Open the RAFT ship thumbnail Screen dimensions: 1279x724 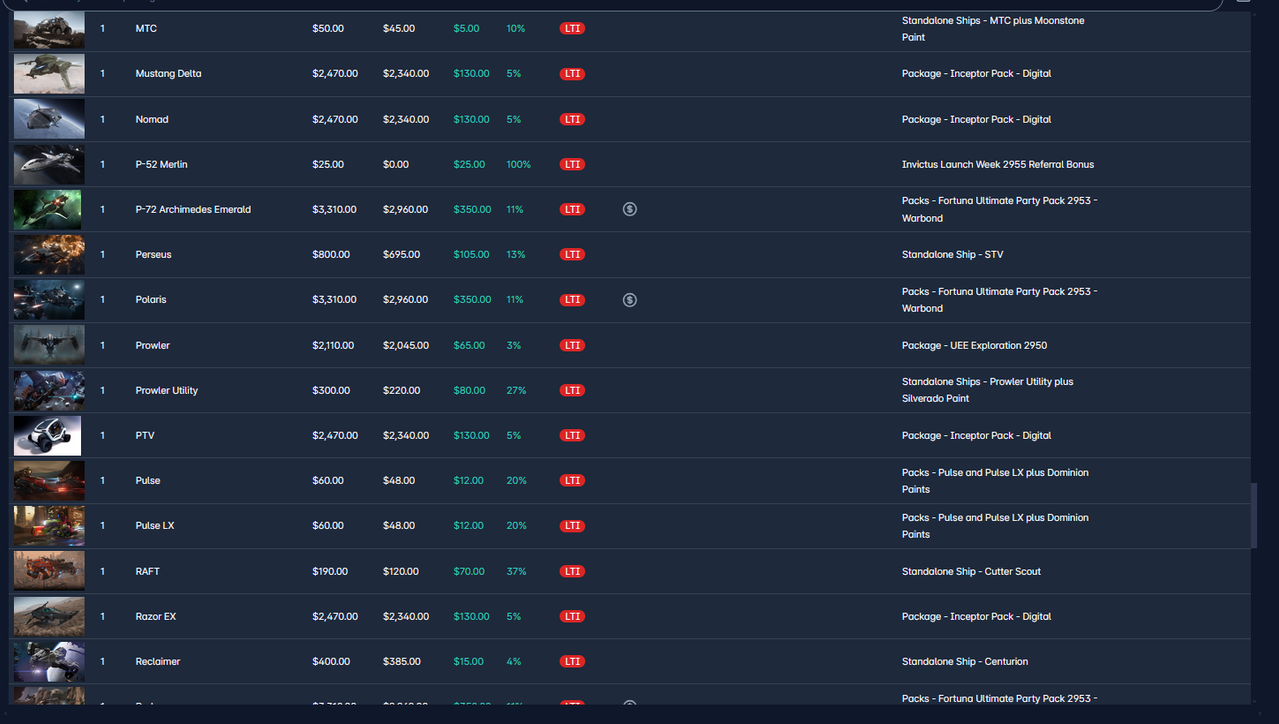click(x=49, y=571)
